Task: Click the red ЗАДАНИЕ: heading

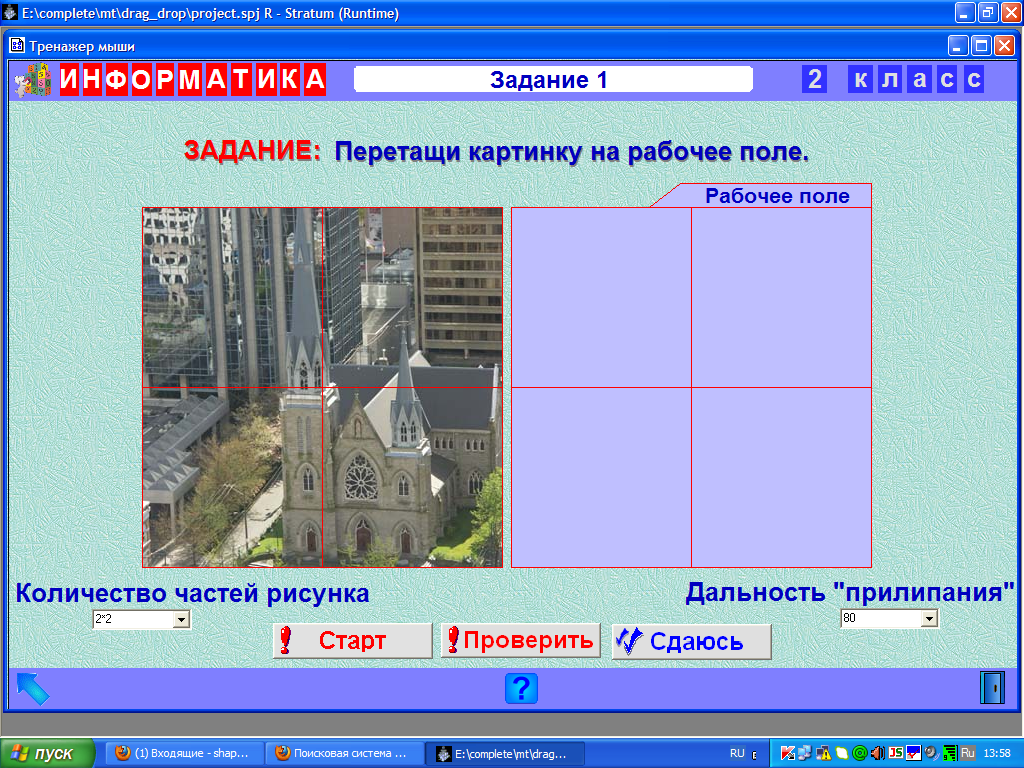Action: click(x=253, y=150)
